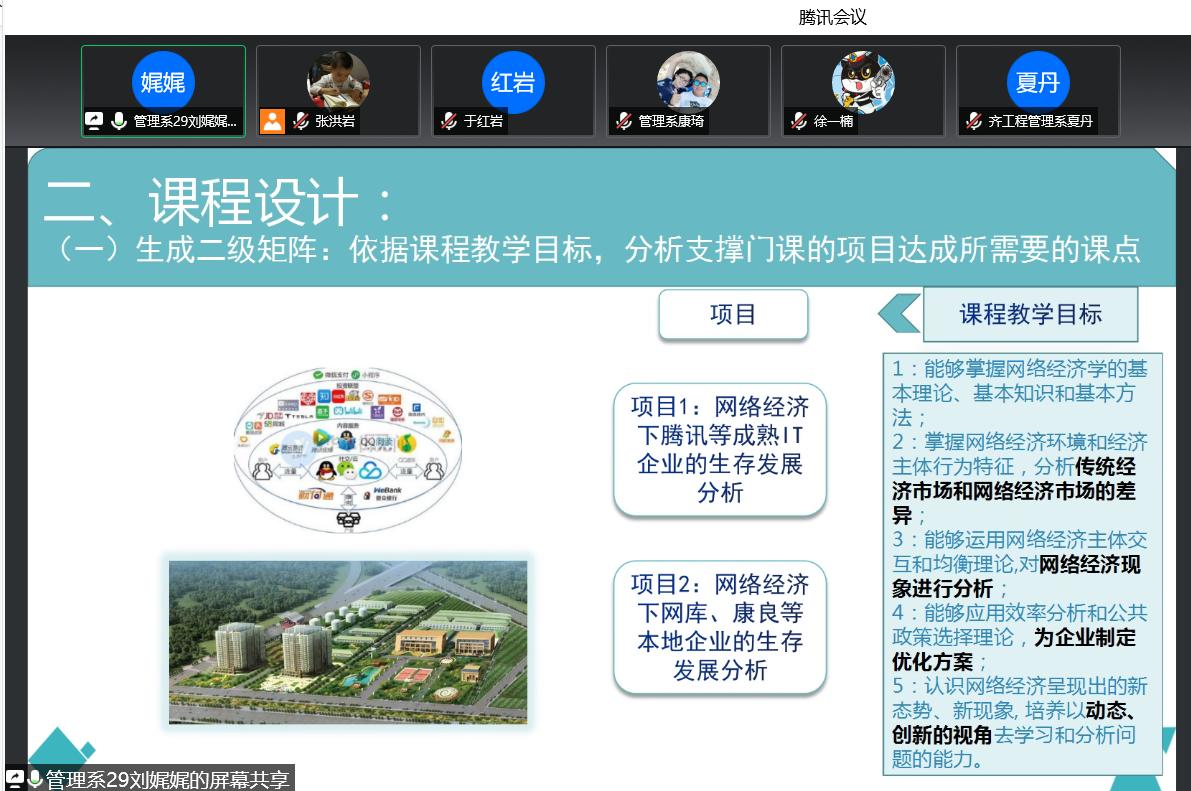Click muted microphone icon next to 管理系康琦
This screenshot has height=791, width=1191.
(624, 121)
